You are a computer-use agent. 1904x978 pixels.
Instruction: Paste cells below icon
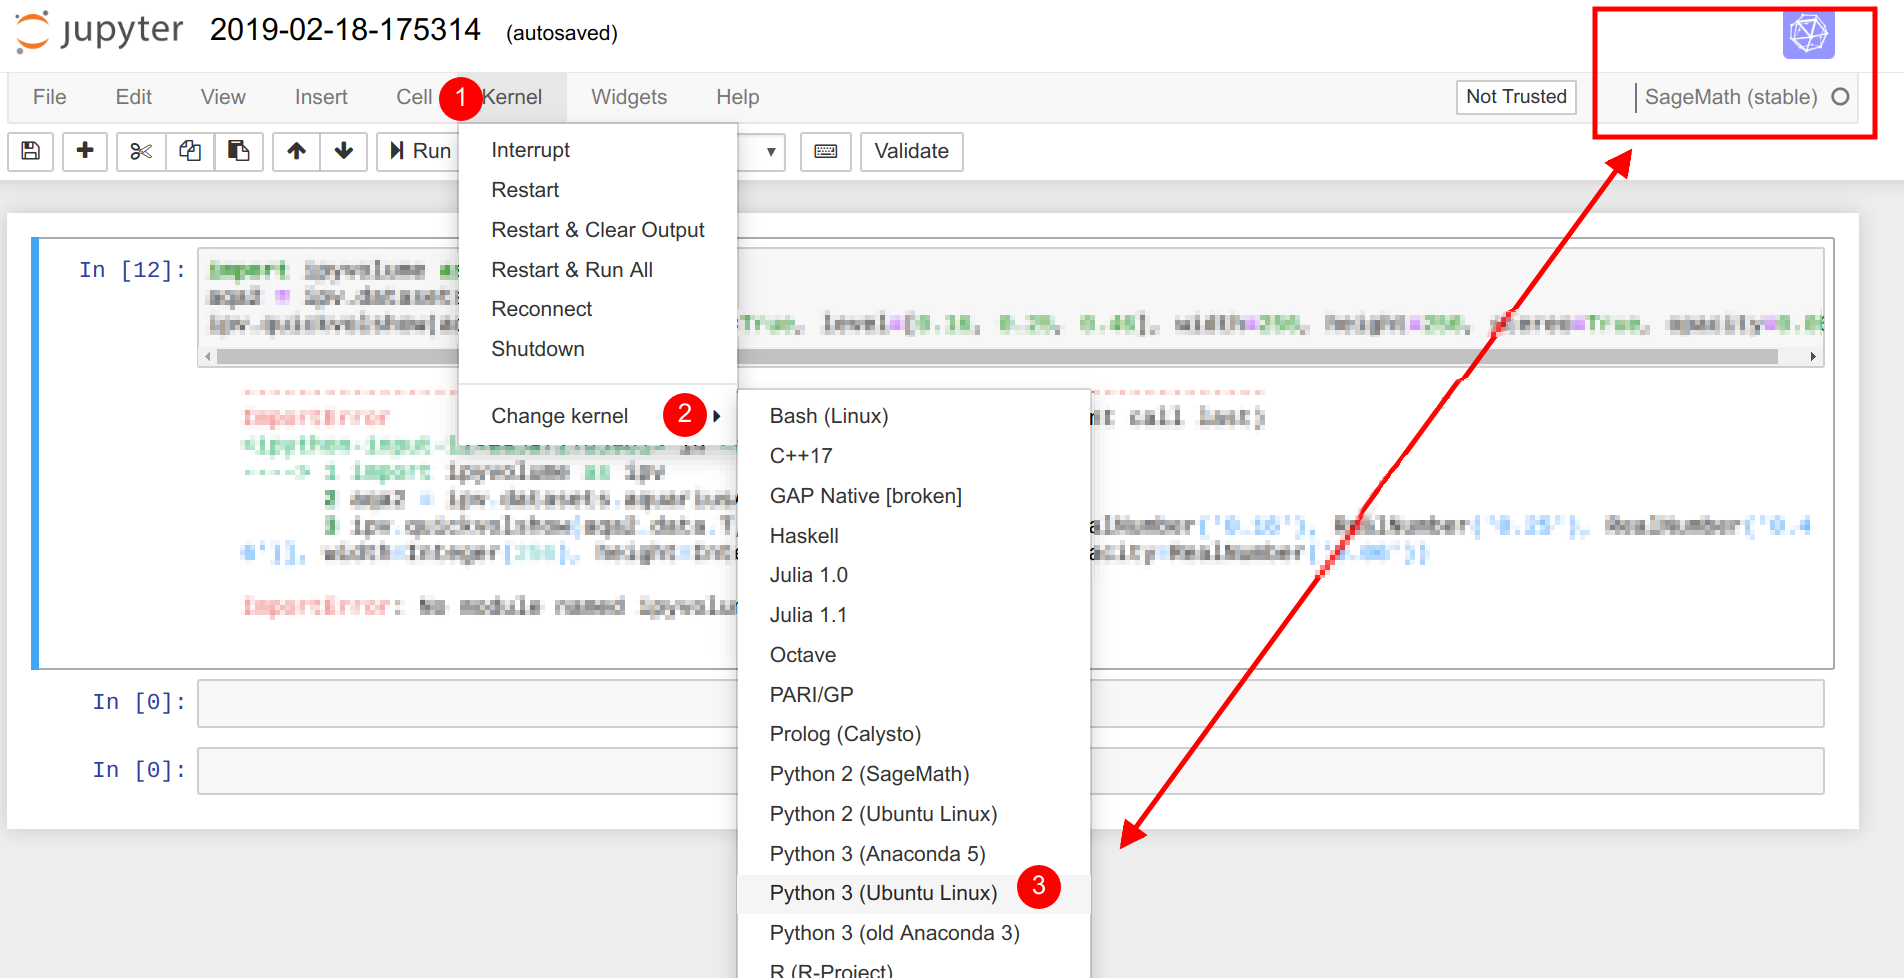[x=238, y=151]
